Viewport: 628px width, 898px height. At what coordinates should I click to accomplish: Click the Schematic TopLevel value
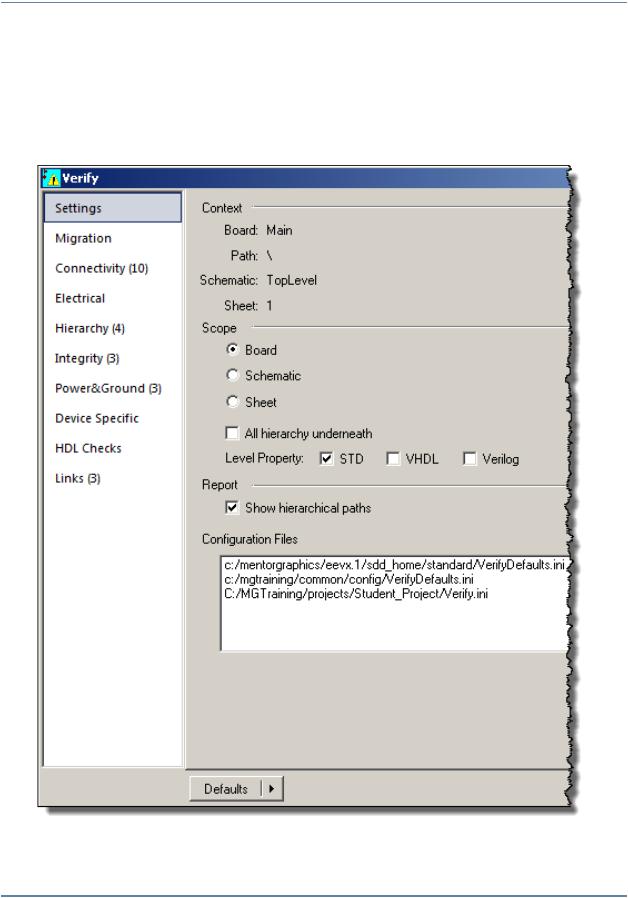point(291,281)
